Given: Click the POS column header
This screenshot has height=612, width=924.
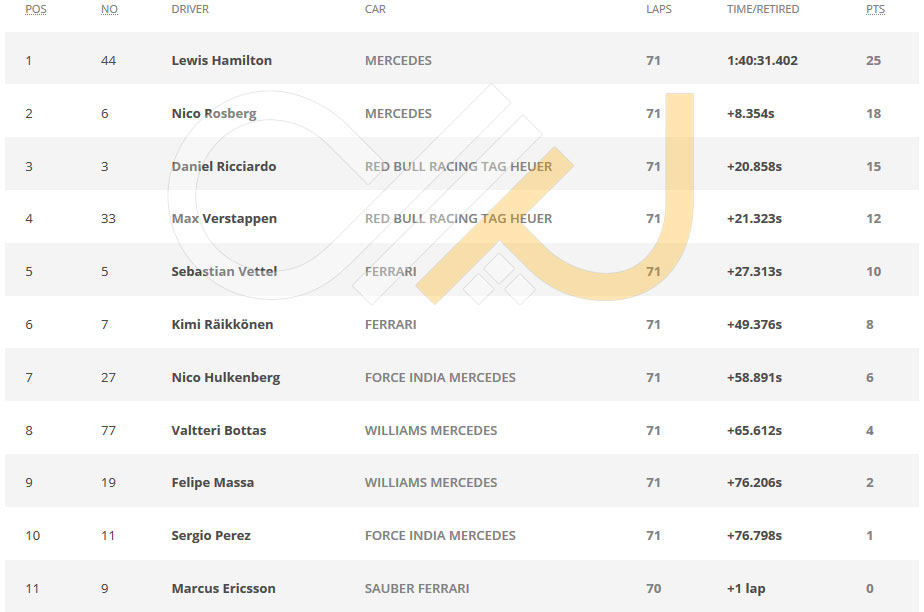Looking at the screenshot, I should pyautogui.click(x=35, y=9).
